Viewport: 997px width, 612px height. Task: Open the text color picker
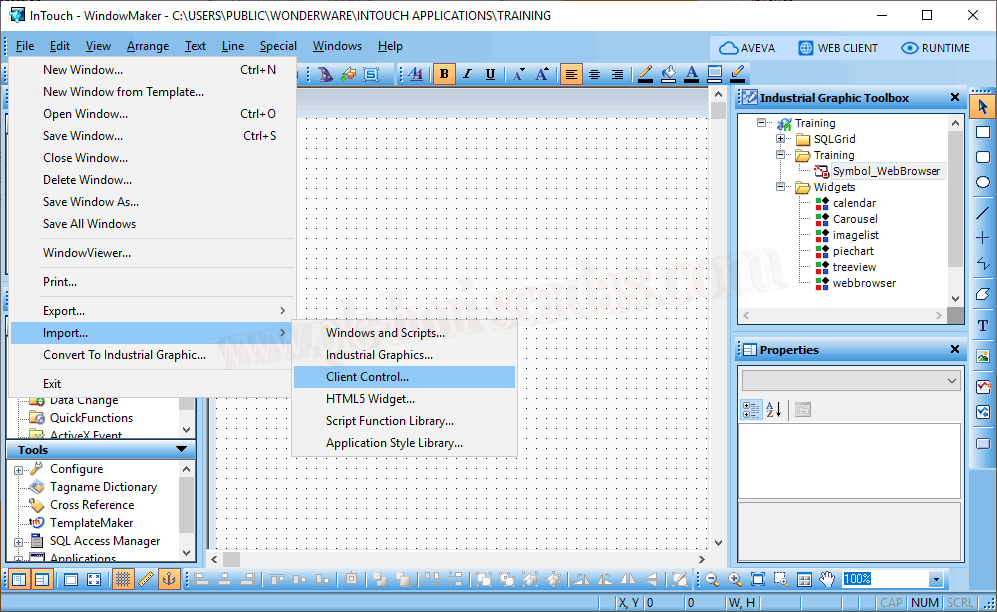pos(692,74)
